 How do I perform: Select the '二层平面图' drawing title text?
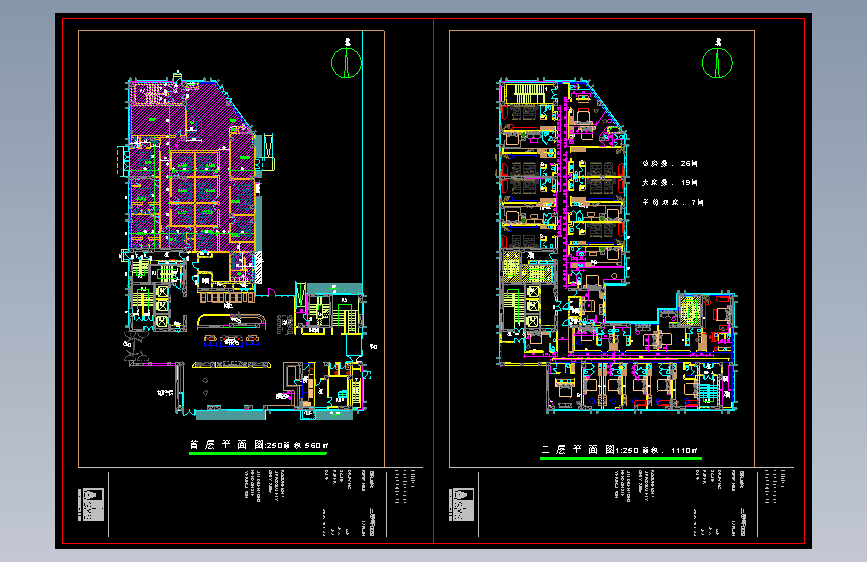point(578,450)
